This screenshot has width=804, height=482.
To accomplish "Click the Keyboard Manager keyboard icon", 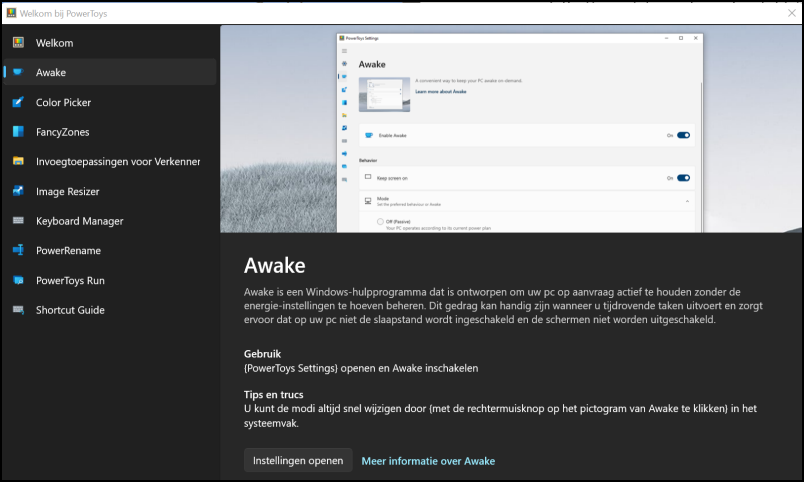I will (18, 220).
